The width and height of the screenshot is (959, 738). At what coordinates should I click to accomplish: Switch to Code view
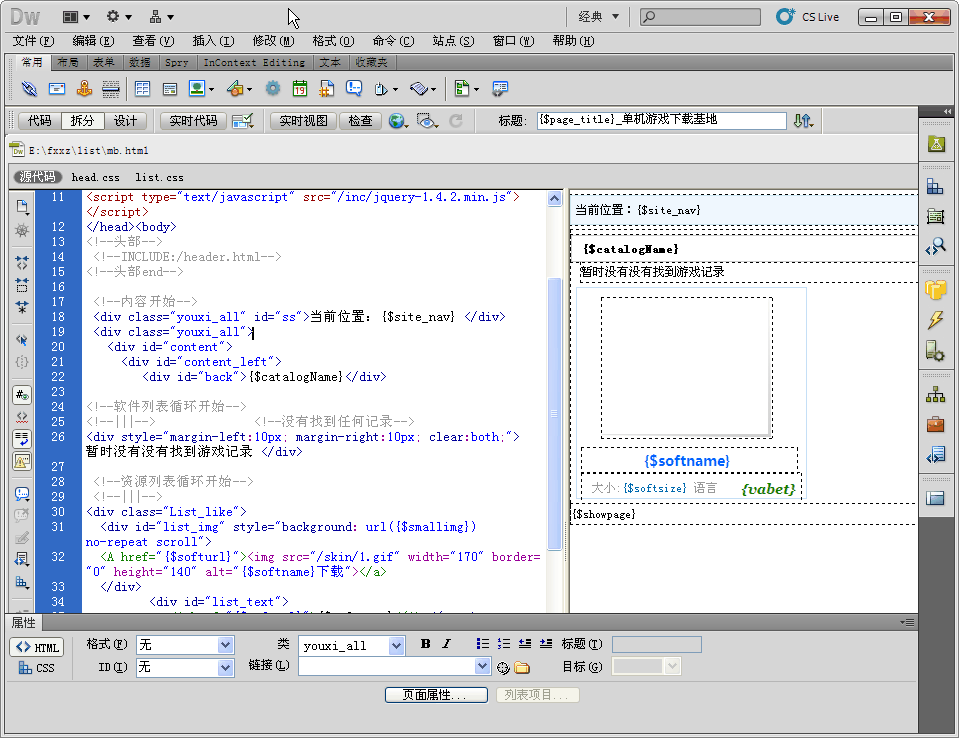(x=40, y=121)
